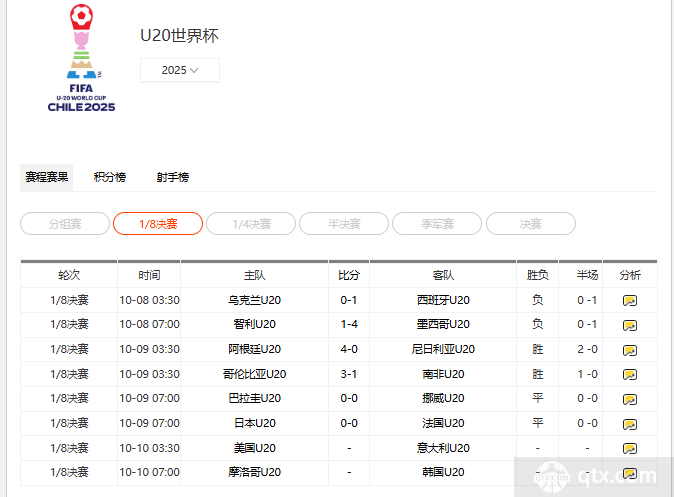
Task: Select the 赛程赛果 tab
Action: [x=47, y=177]
